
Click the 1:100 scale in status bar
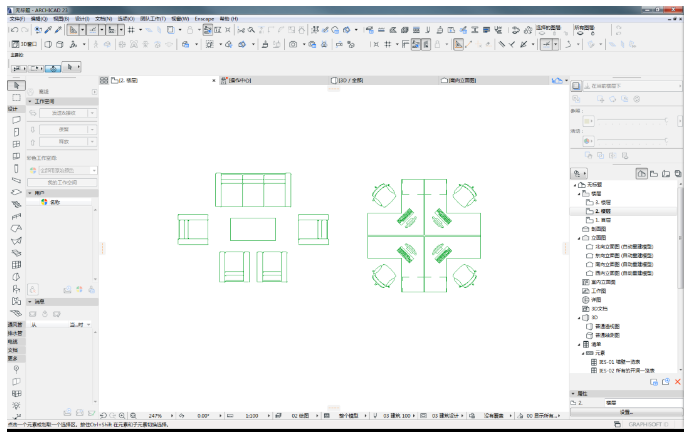point(252,416)
